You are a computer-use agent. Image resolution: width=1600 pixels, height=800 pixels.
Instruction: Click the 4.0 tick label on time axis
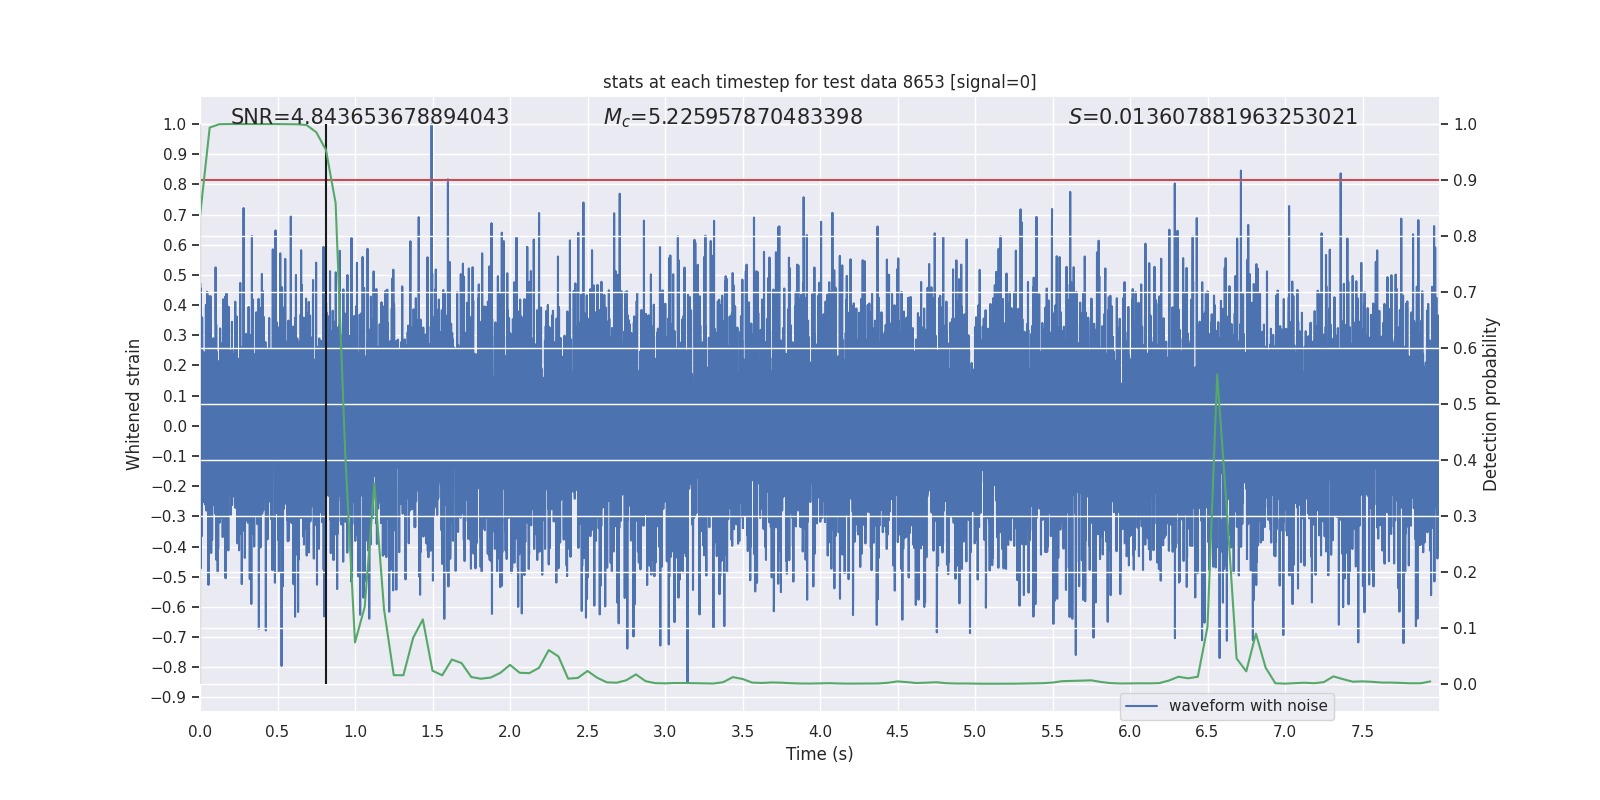click(820, 731)
